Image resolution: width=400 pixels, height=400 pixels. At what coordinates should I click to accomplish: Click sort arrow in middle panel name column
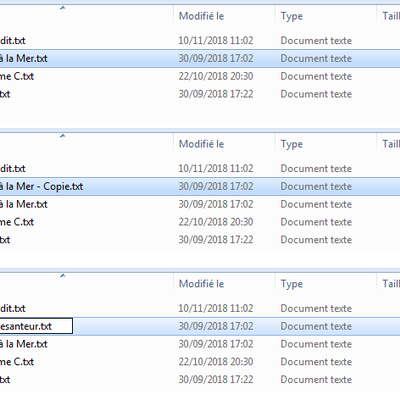coord(63,136)
